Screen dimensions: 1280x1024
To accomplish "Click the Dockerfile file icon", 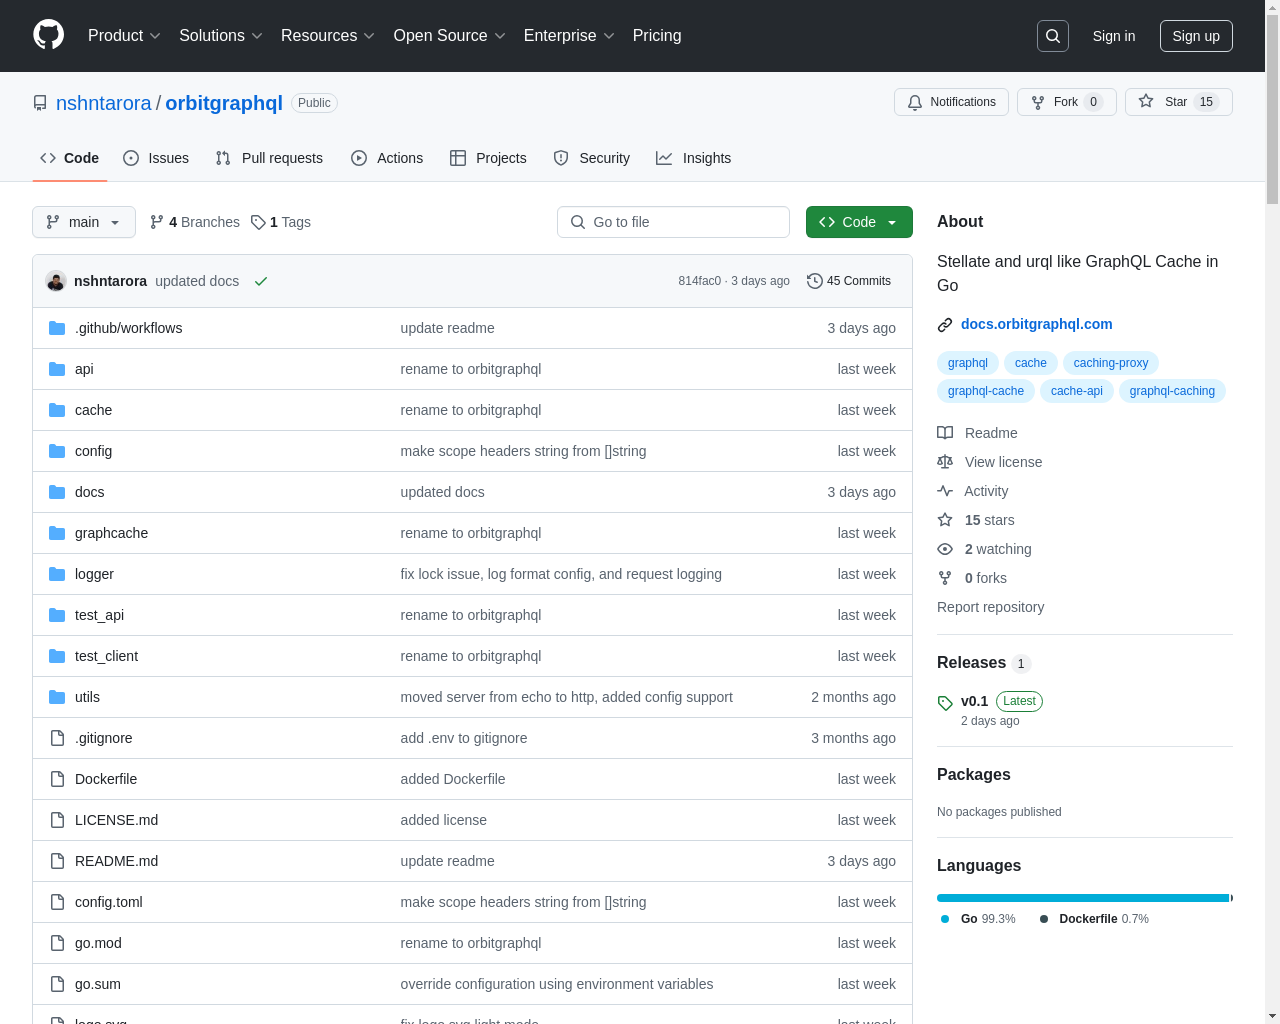I will point(57,779).
